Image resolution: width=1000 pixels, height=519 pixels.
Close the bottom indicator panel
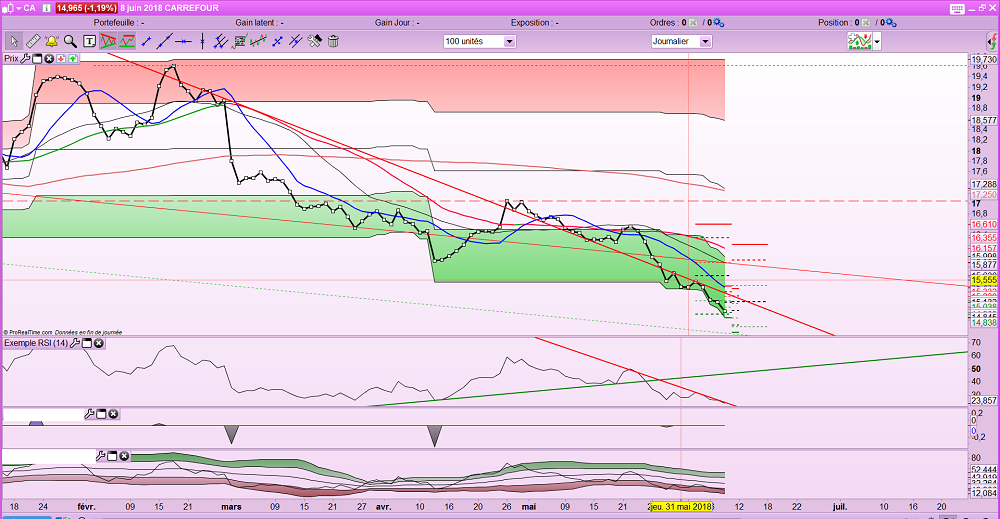[124, 456]
